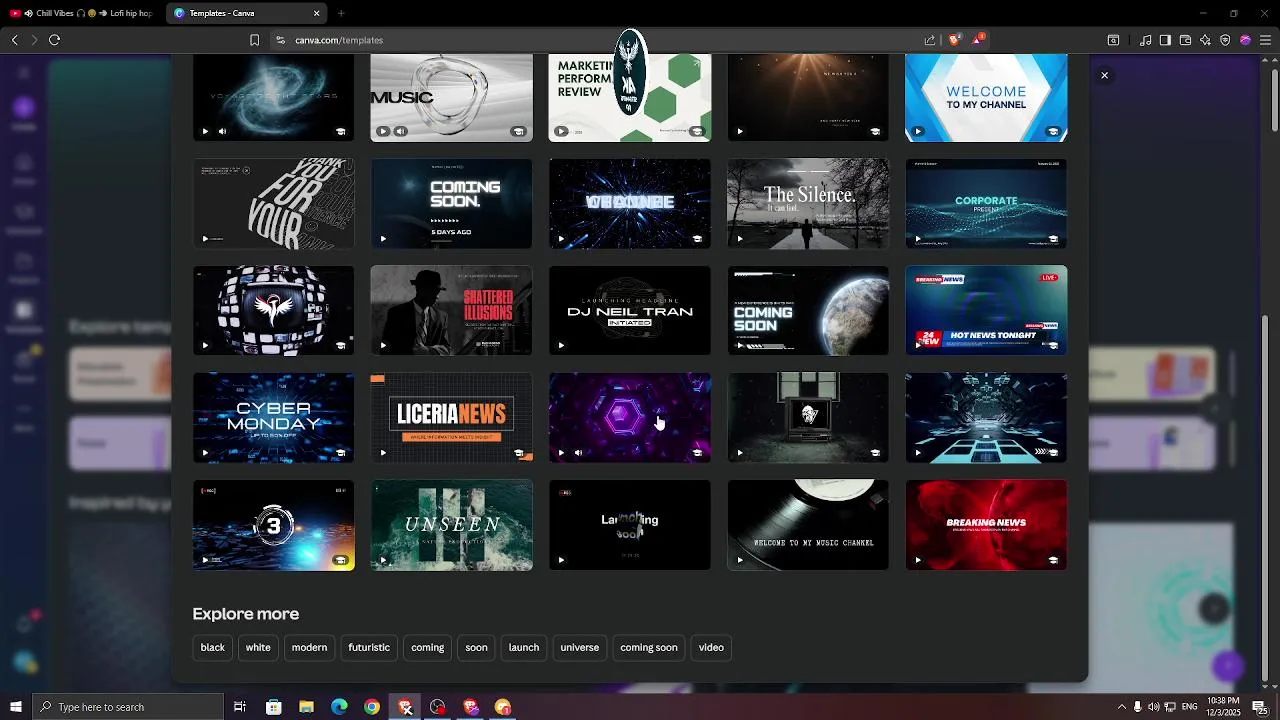Open The Silence template thumbnail
The height and width of the screenshot is (720, 1280).
[x=808, y=203]
